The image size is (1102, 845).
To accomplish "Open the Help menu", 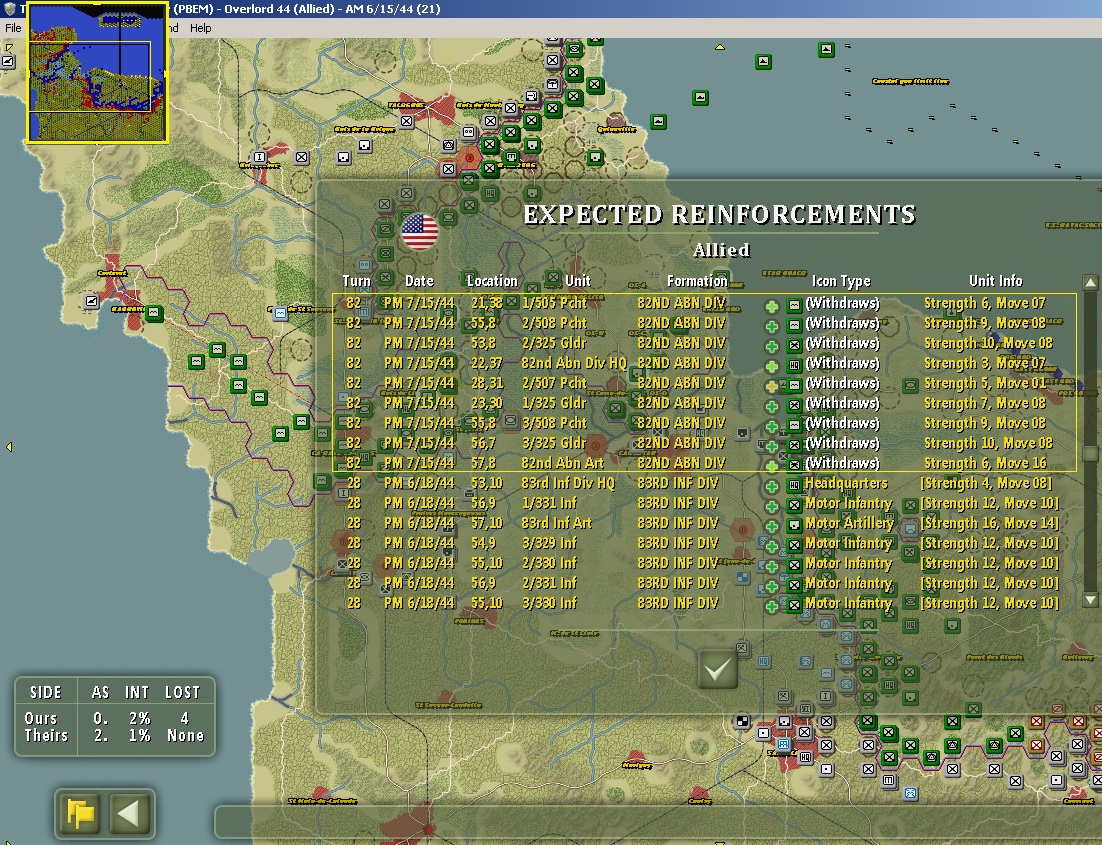I will coord(200,28).
